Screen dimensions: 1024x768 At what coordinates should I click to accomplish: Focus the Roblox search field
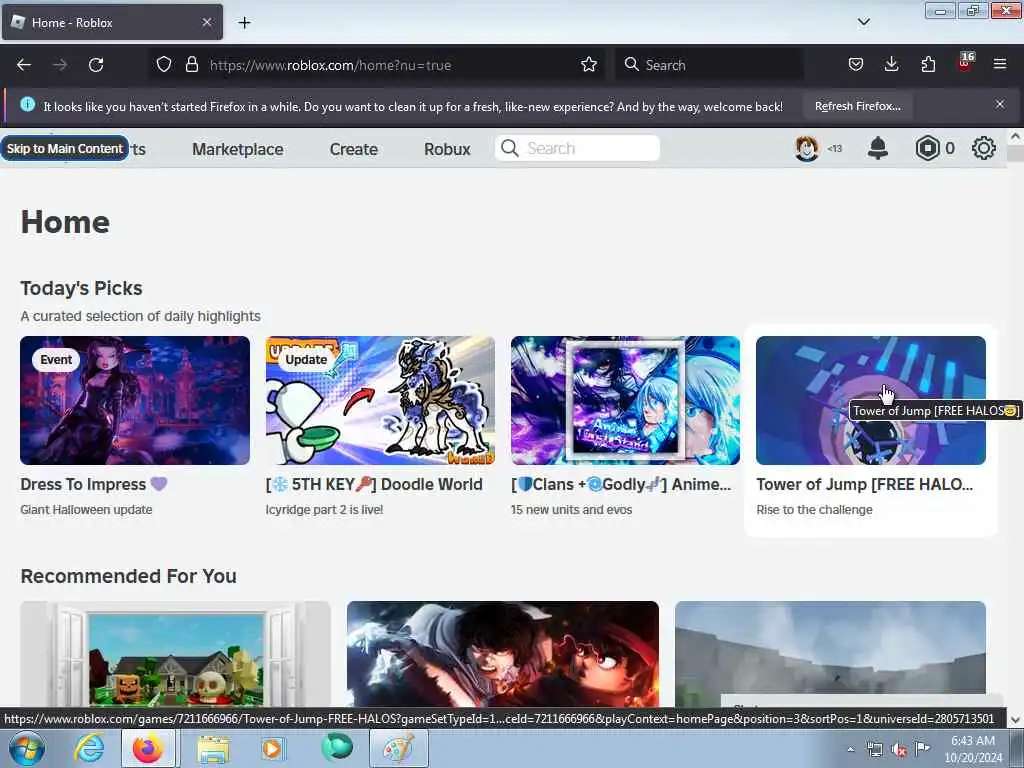(577, 148)
